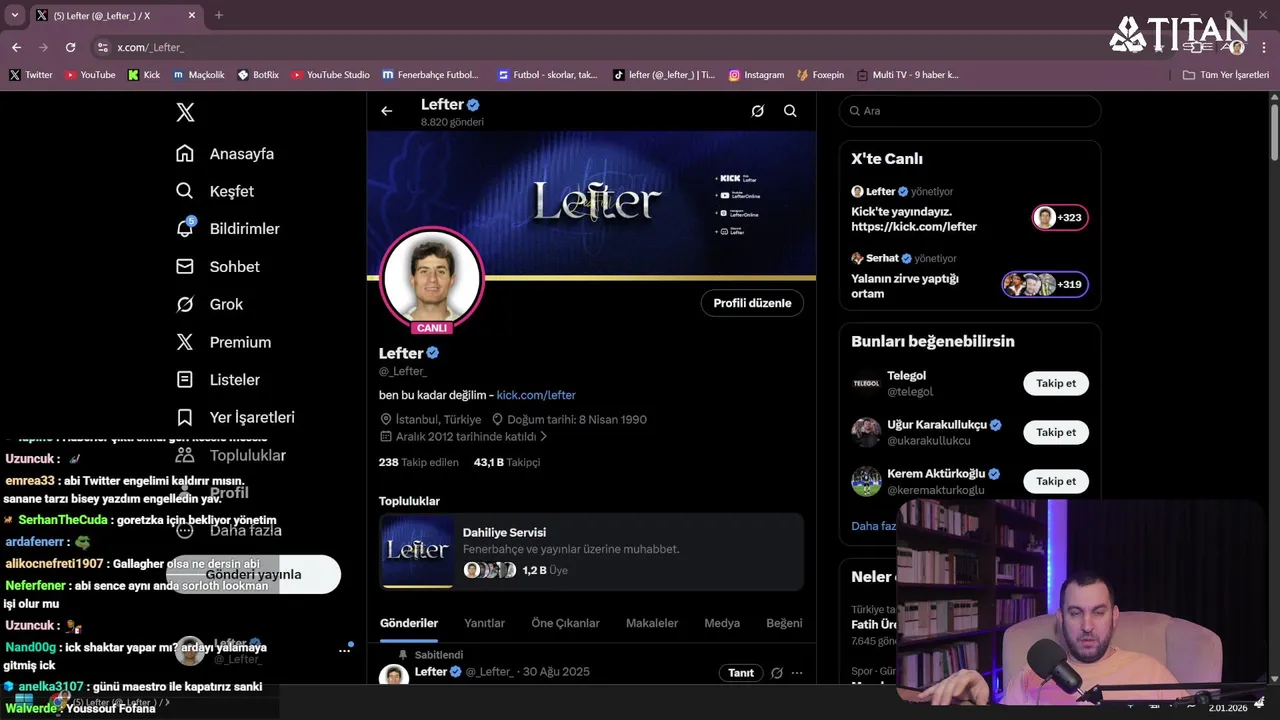Click Grok icon in profile header
Viewport: 1280px width, 720px height.
(758, 111)
